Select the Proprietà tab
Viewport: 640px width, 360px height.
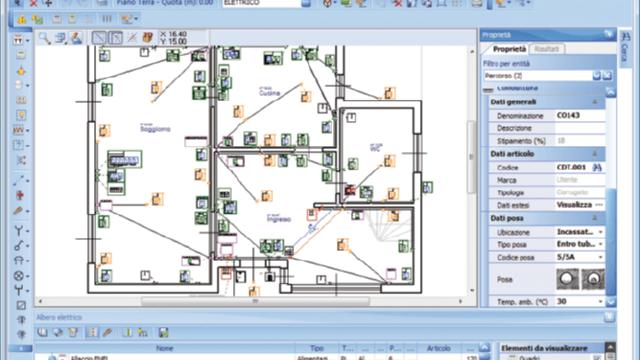point(509,49)
